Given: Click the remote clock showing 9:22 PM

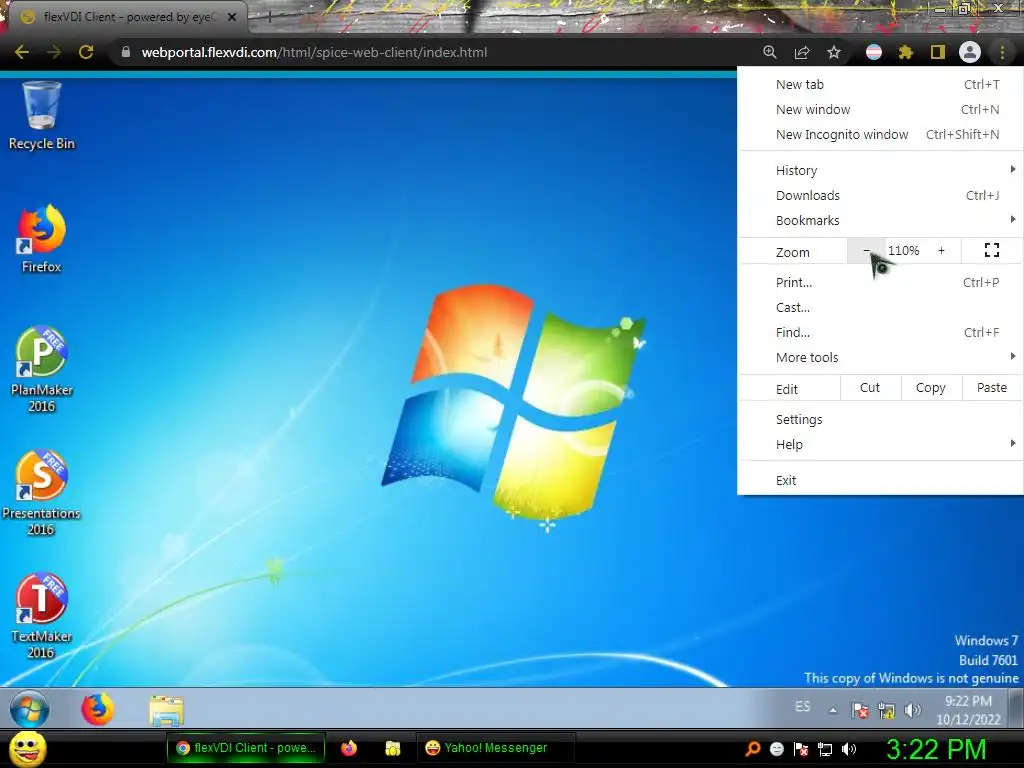Looking at the screenshot, I should [x=968, y=710].
